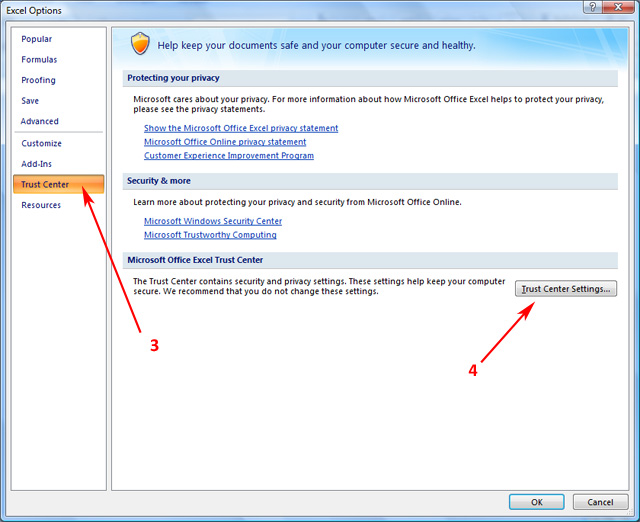Click the Customer Experience Improvement Program link
This screenshot has height=522, width=640.
coord(229,156)
